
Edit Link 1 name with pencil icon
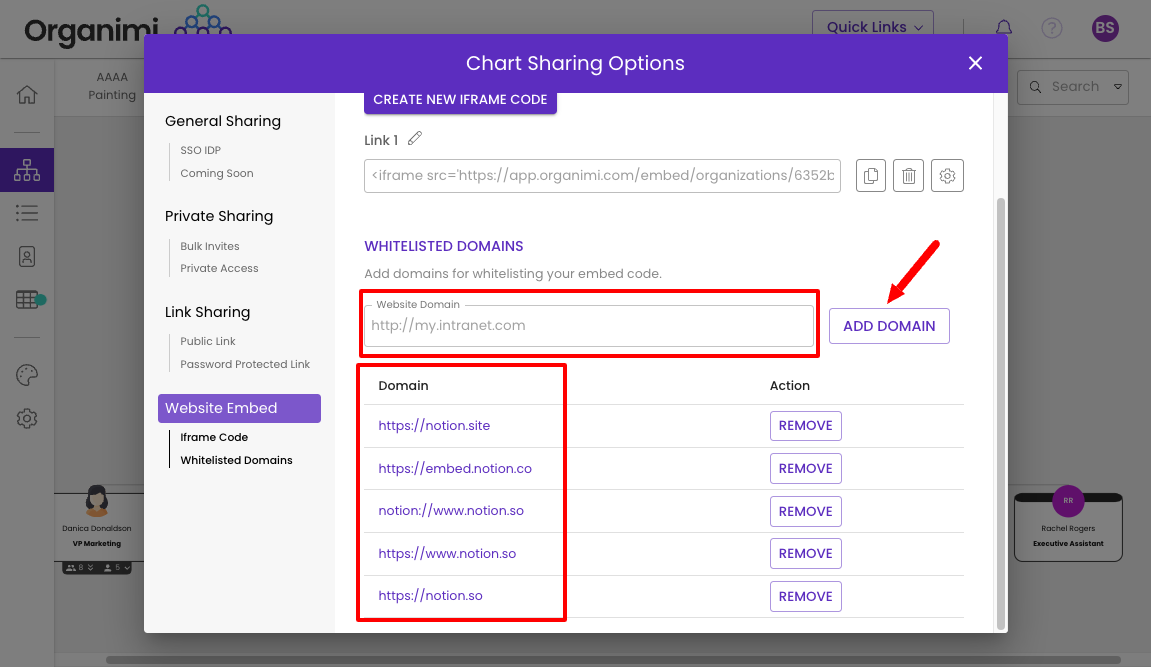point(415,138)
